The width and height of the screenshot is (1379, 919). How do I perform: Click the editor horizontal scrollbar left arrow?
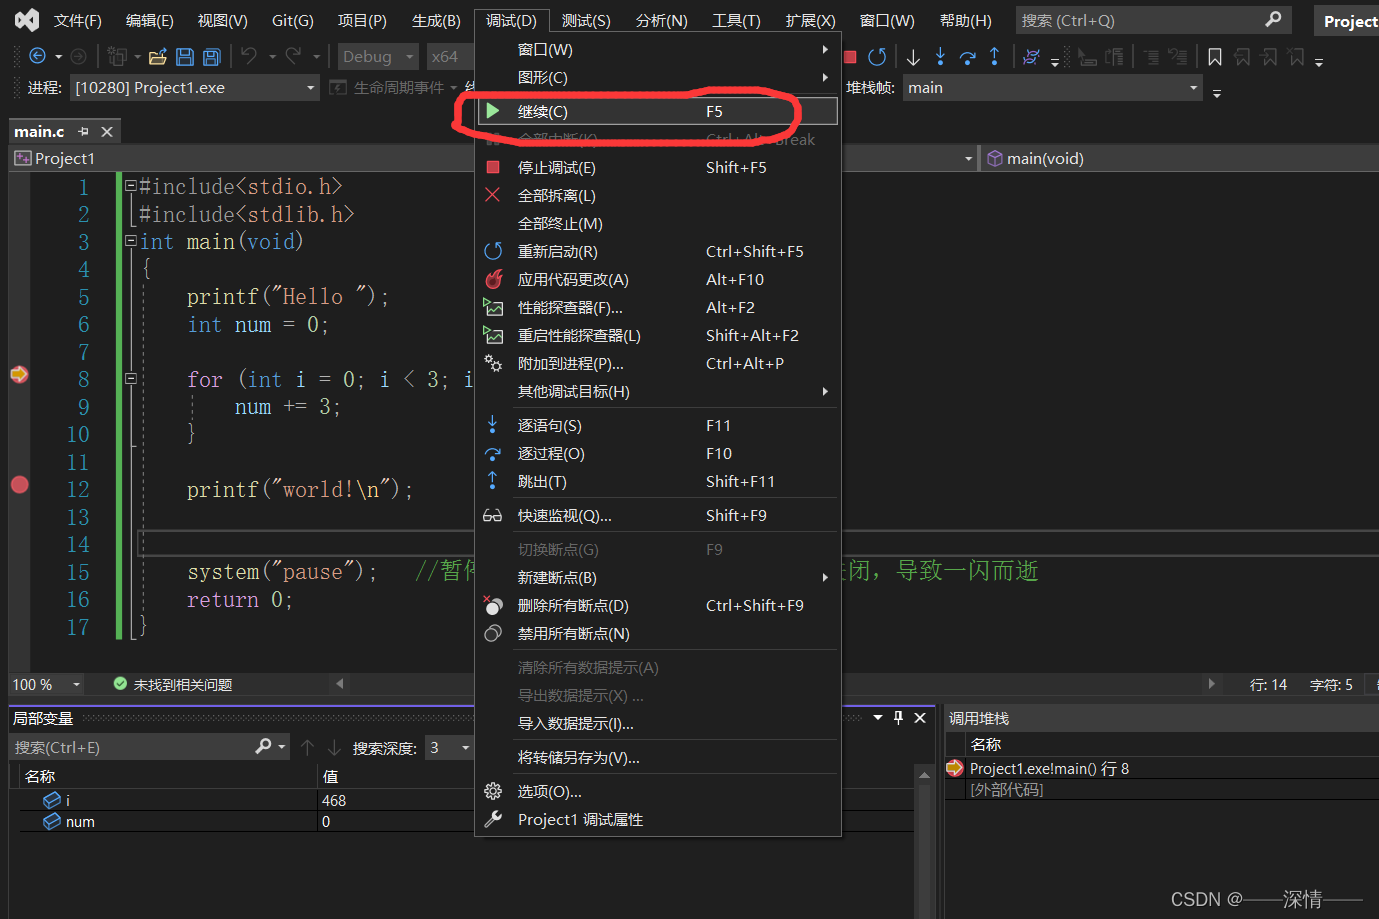[x=340, y=684]
